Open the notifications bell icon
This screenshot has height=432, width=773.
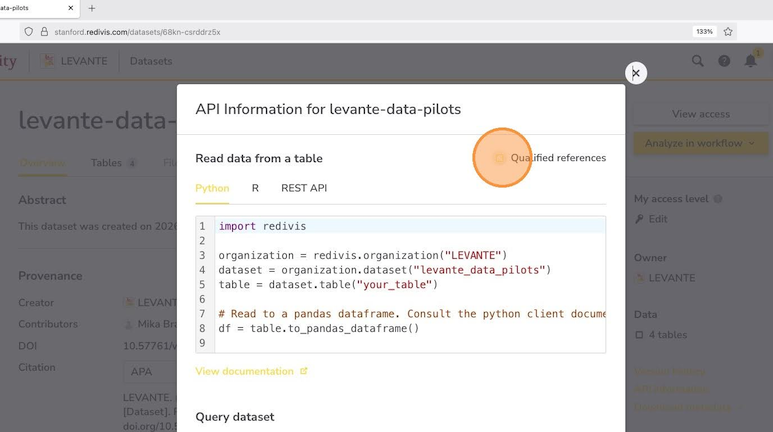point(750,61)
